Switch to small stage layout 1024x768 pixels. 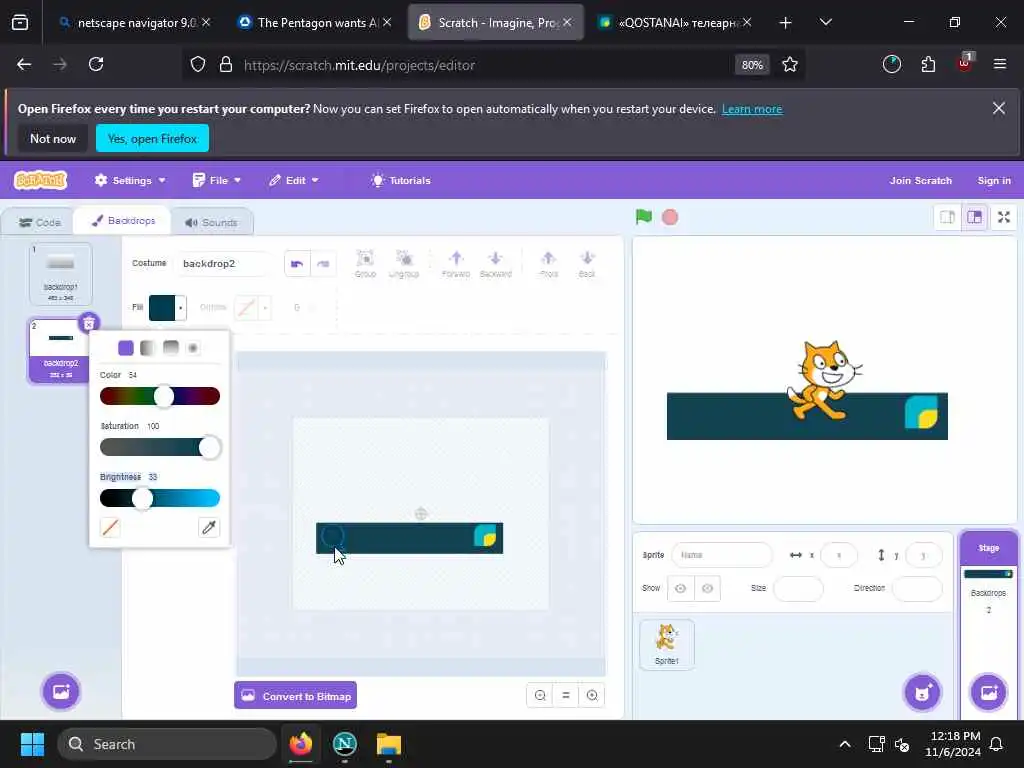947,217
